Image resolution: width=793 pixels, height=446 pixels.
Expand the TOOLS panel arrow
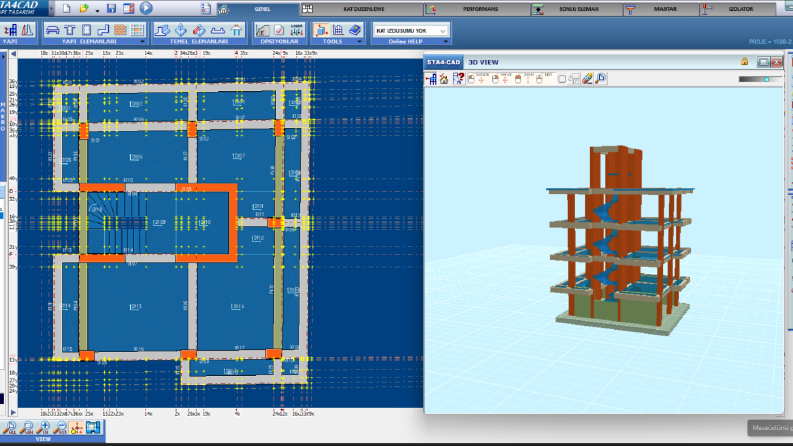click(x=360, y=41)
